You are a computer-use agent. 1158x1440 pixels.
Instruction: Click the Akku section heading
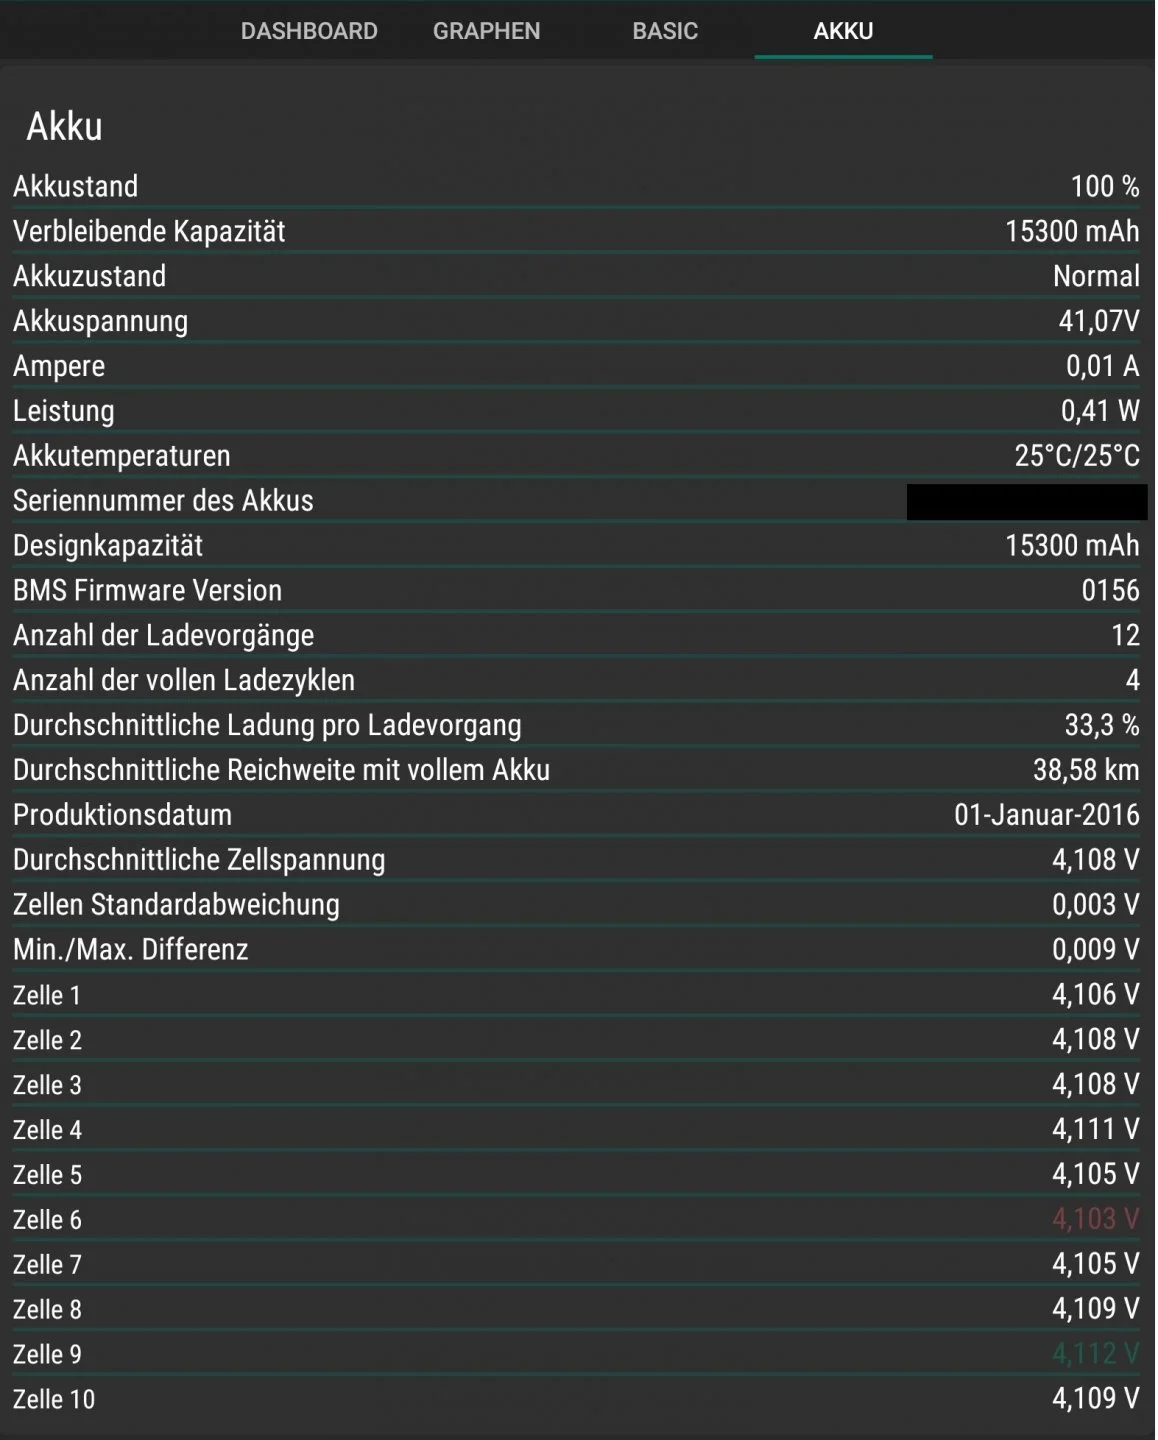pyautogui.click(x=64, y=127)
